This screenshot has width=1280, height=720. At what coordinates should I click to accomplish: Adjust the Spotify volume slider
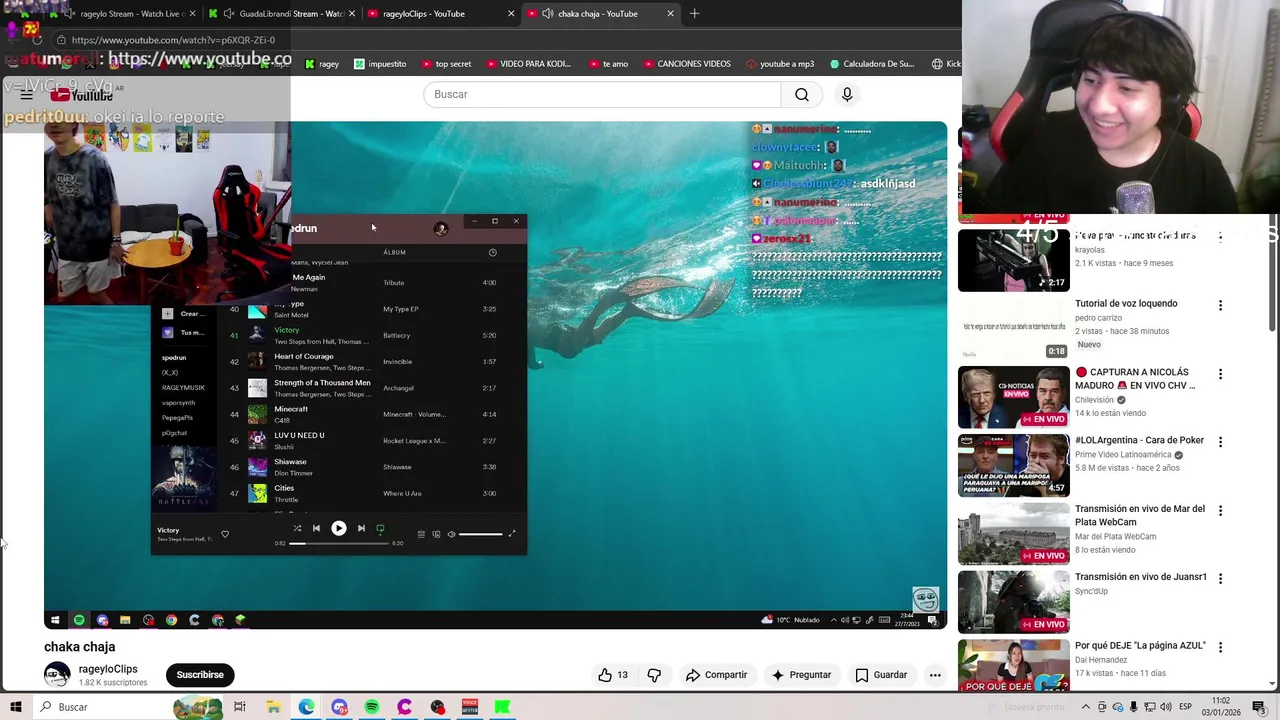481,534
